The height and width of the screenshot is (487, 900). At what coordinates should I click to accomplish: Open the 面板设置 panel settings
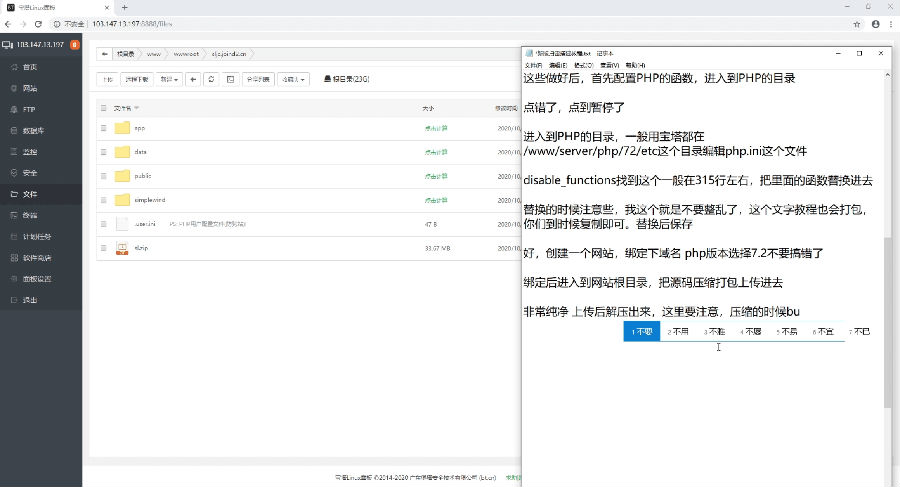37,279
